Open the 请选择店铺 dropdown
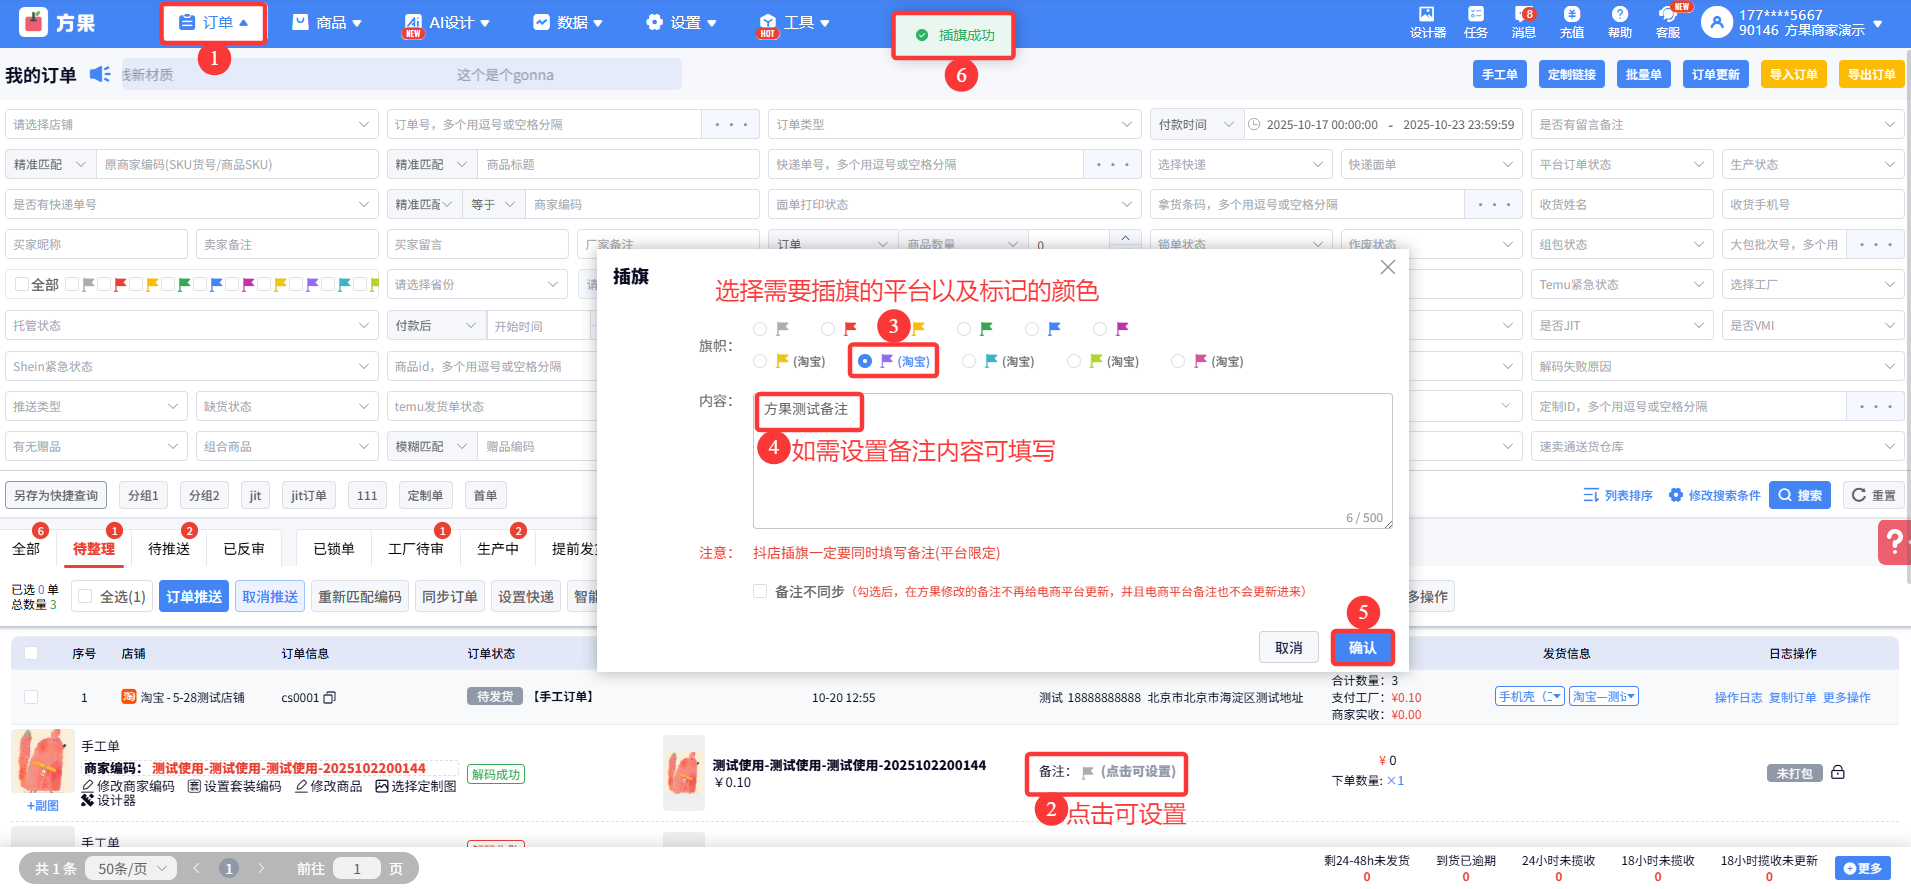1911x889 pixels. pos(192,124)
